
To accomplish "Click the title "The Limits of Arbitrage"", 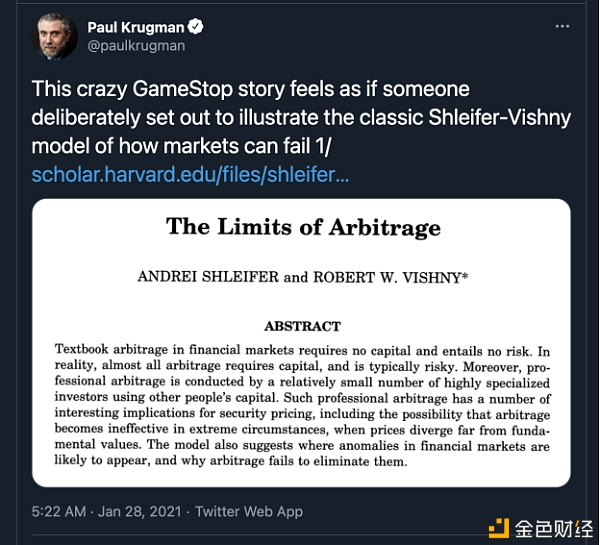I will tap(303, 226).
